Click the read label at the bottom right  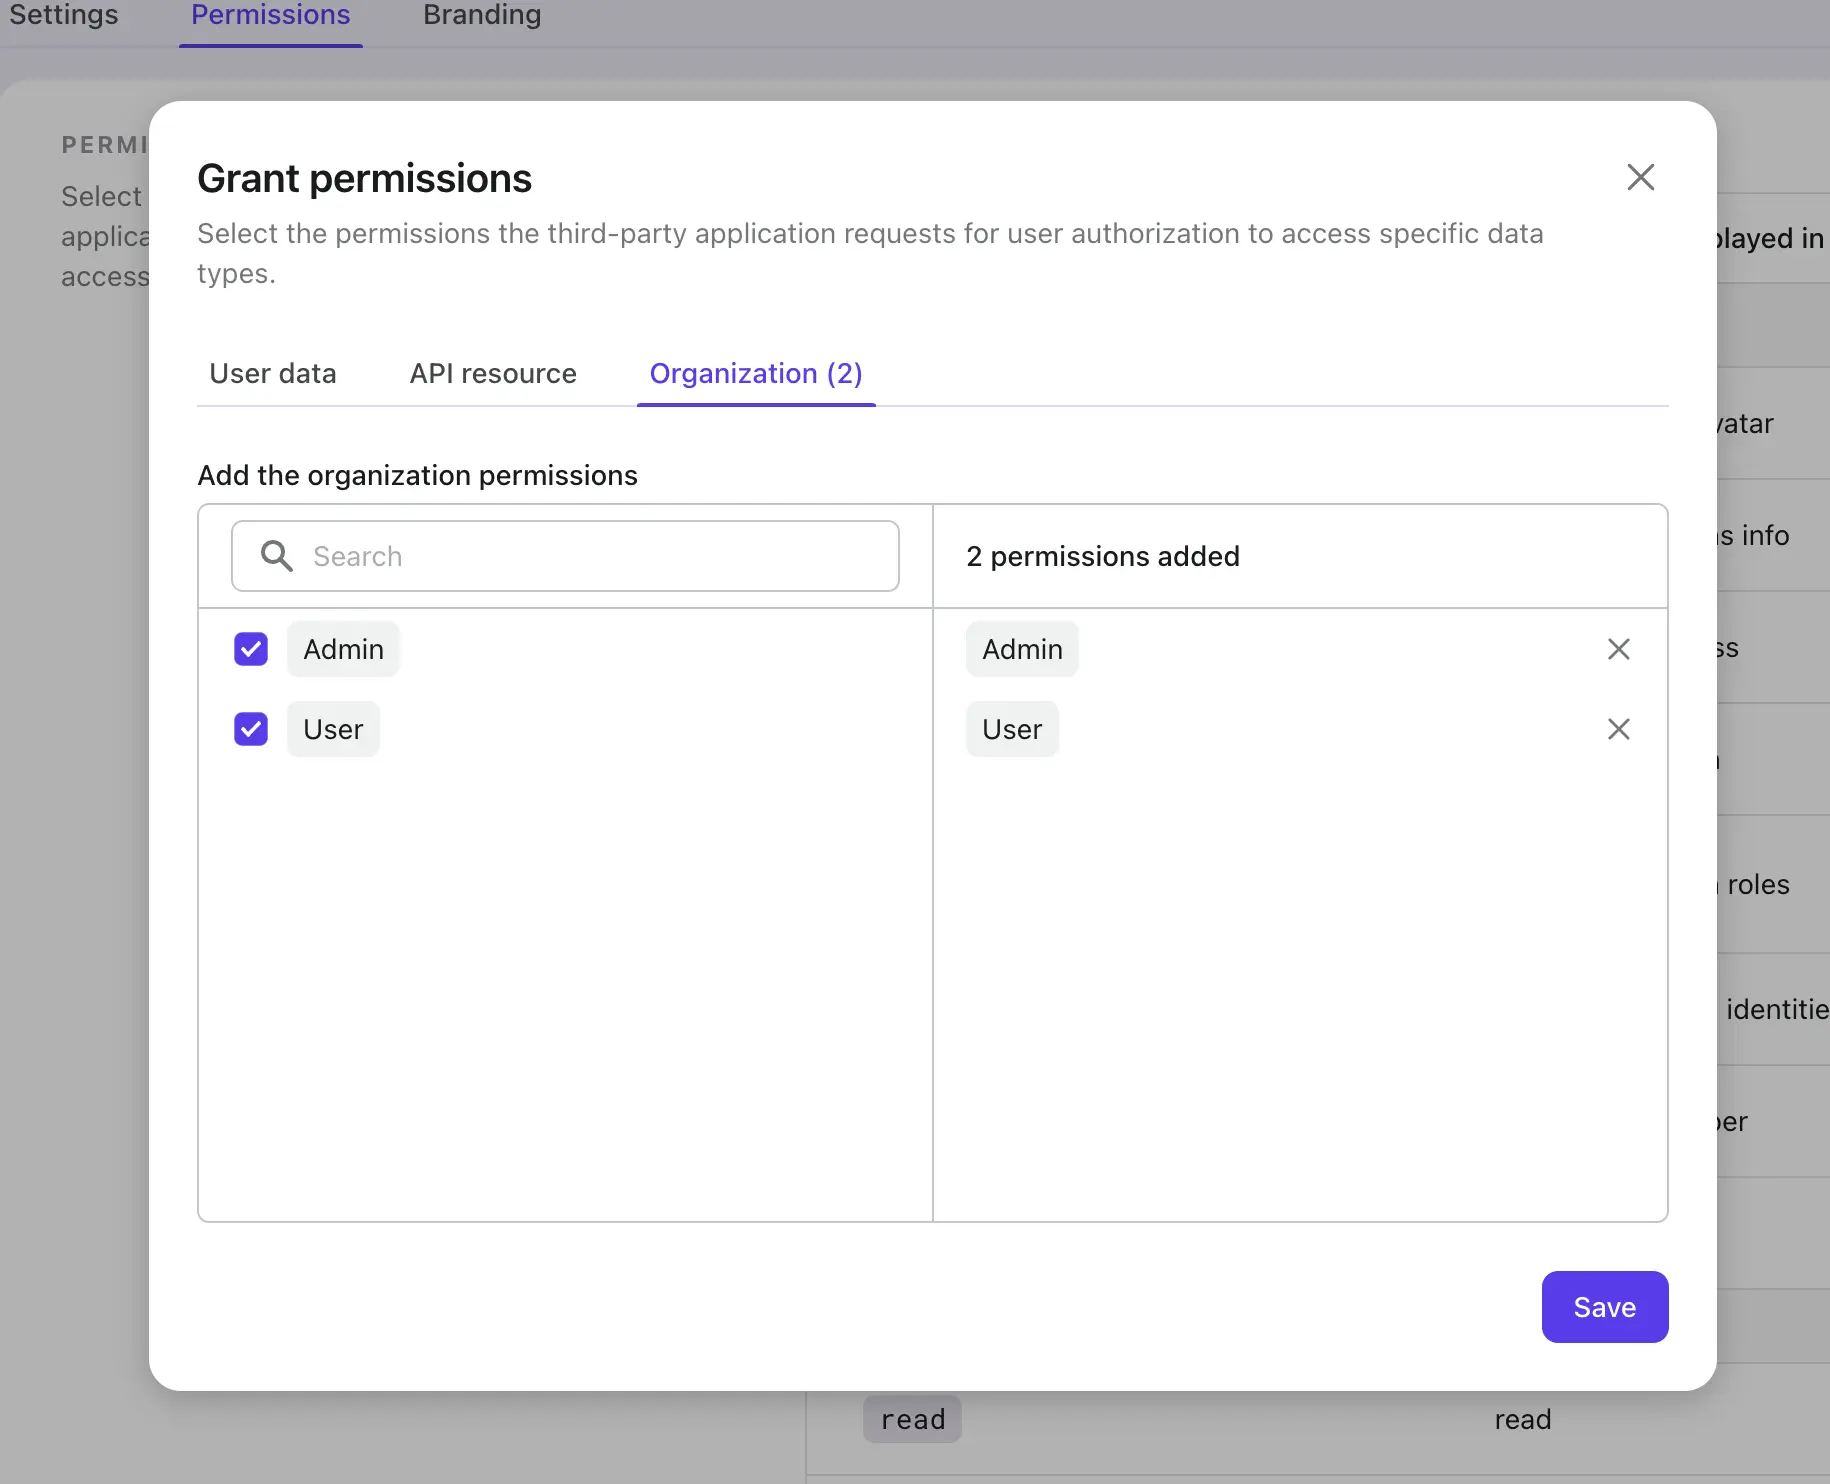[x=1522, y=1419]
